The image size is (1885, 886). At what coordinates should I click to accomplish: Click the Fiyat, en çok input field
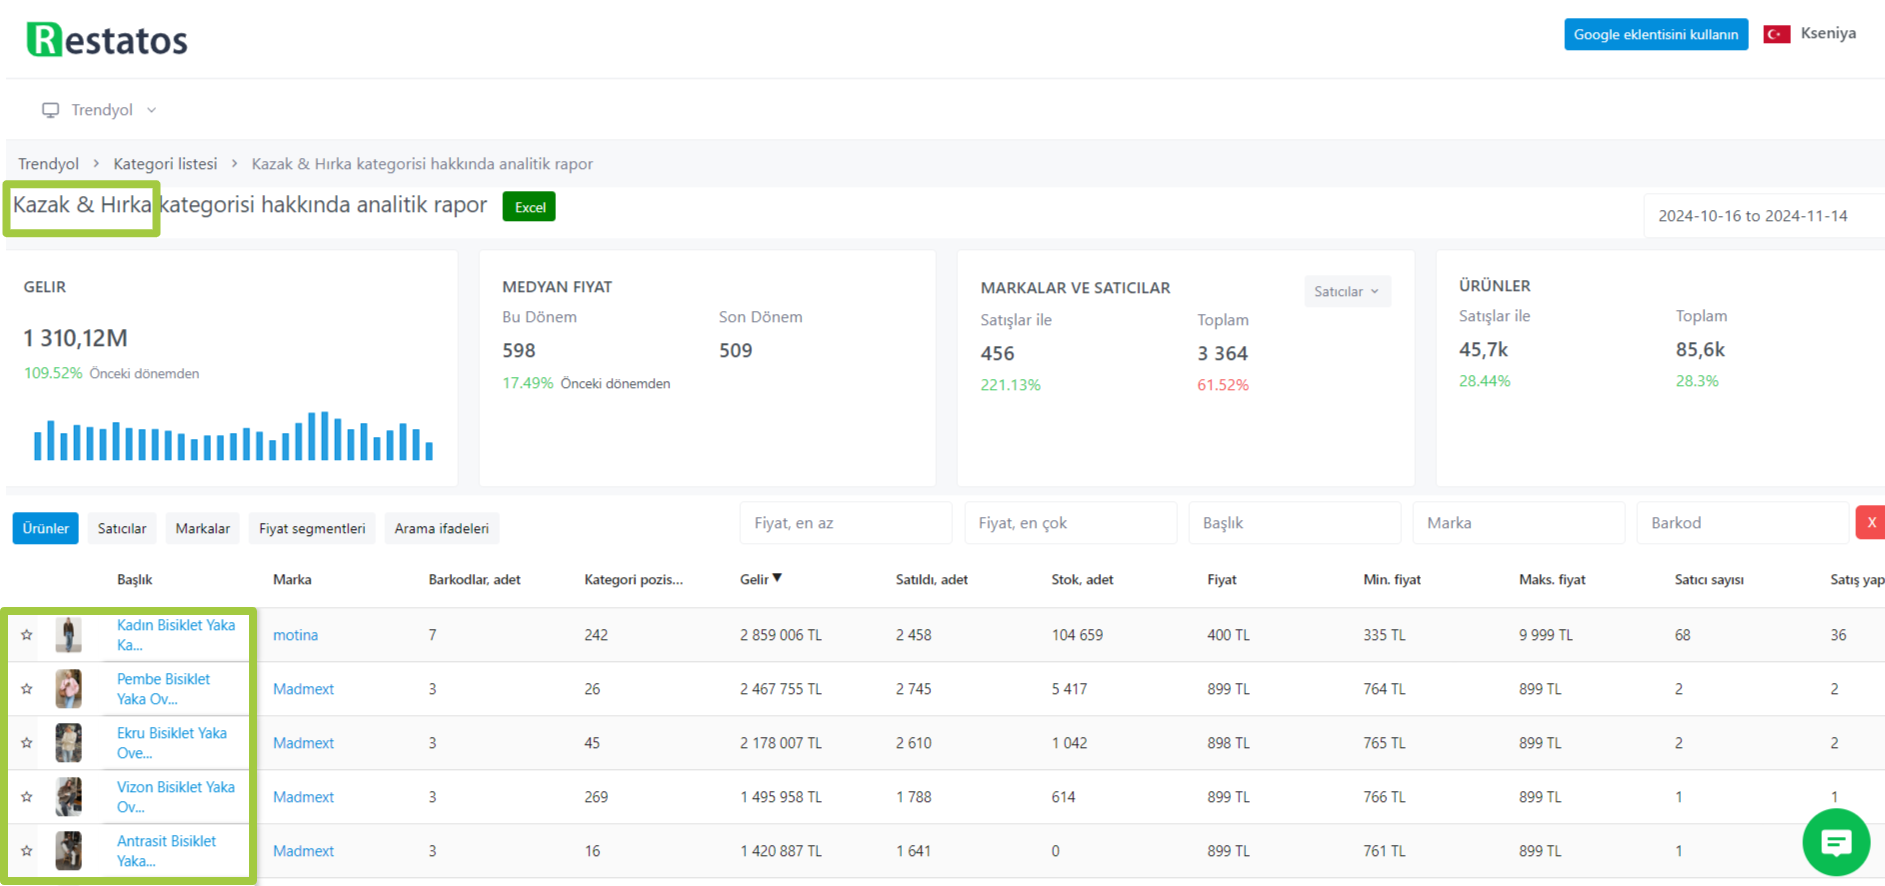[x=1070, y=523]
